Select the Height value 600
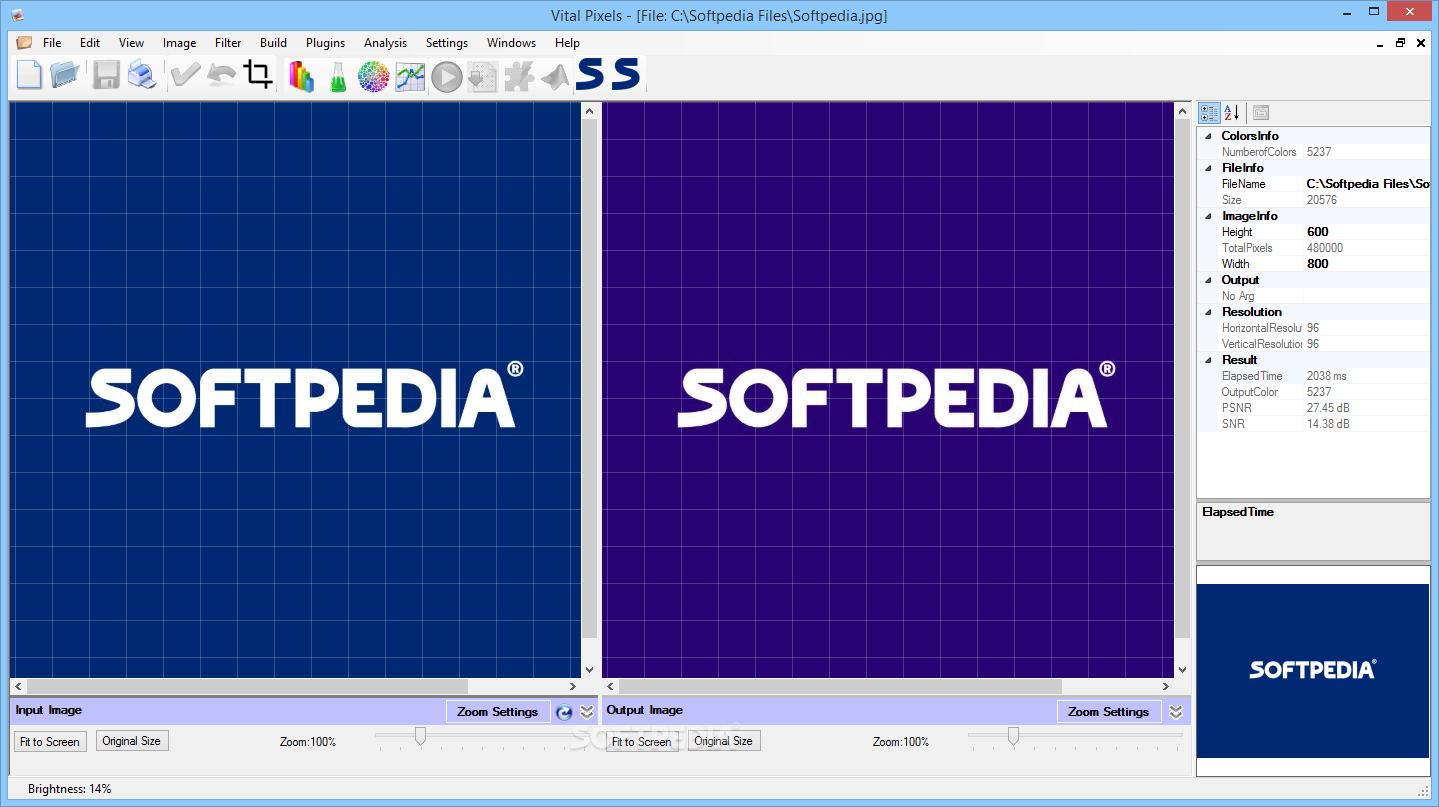This screenshot has height=807, width=1439. 1318,232
